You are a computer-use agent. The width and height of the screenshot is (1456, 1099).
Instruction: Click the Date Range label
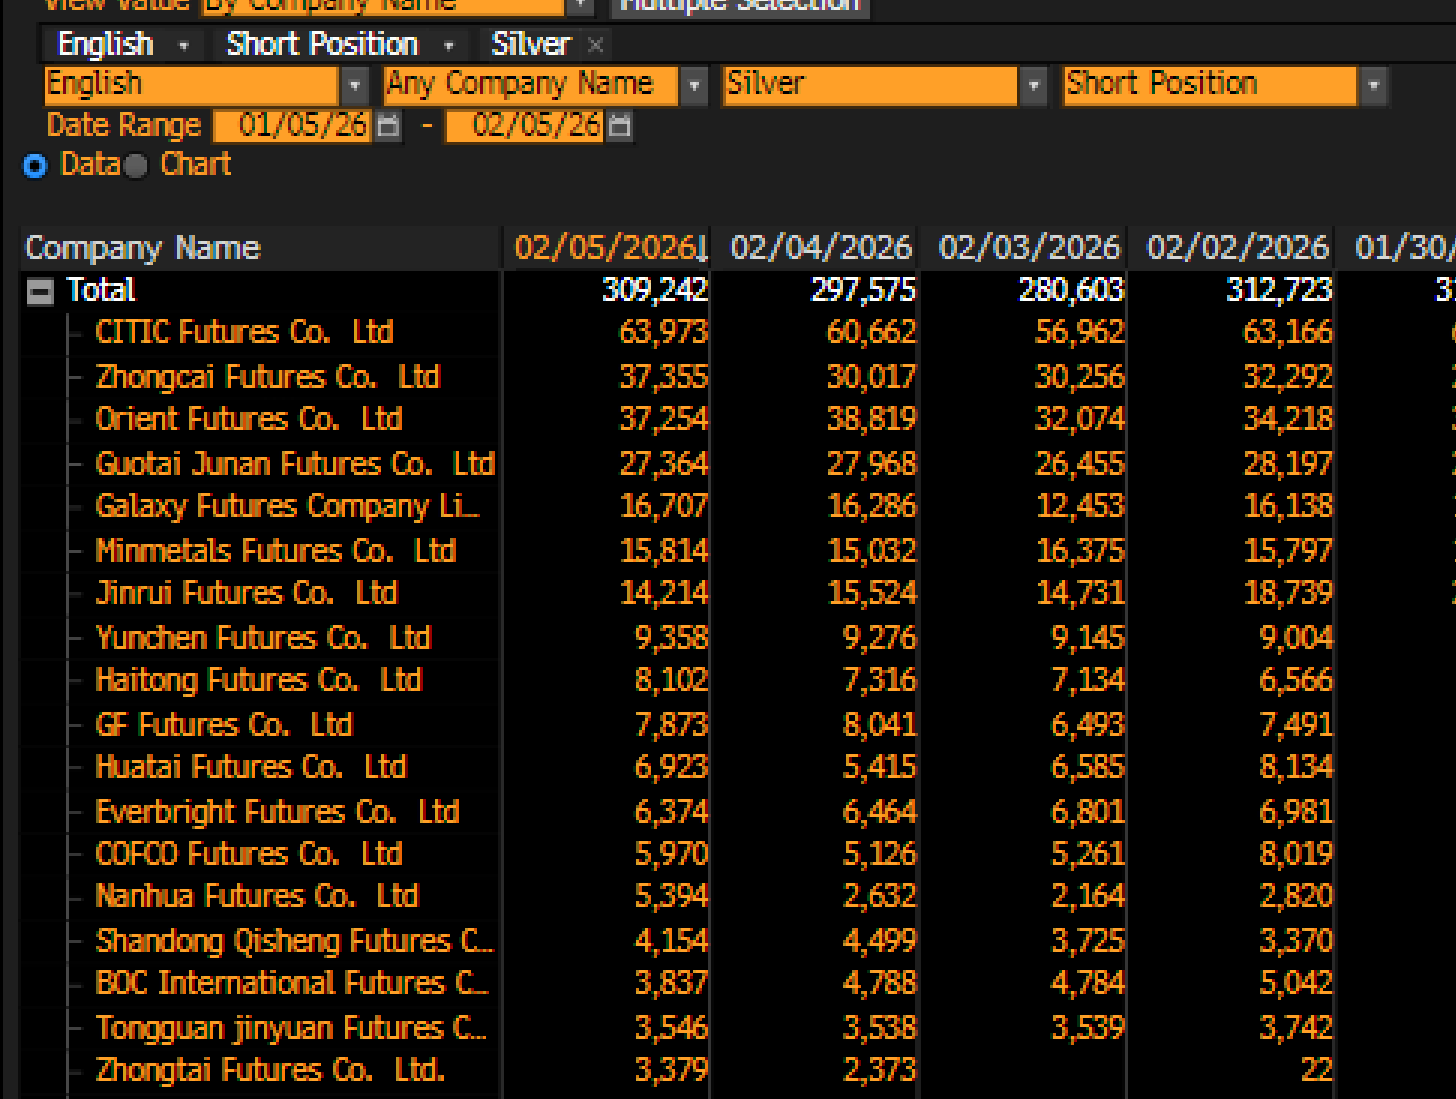coord(124,126)
